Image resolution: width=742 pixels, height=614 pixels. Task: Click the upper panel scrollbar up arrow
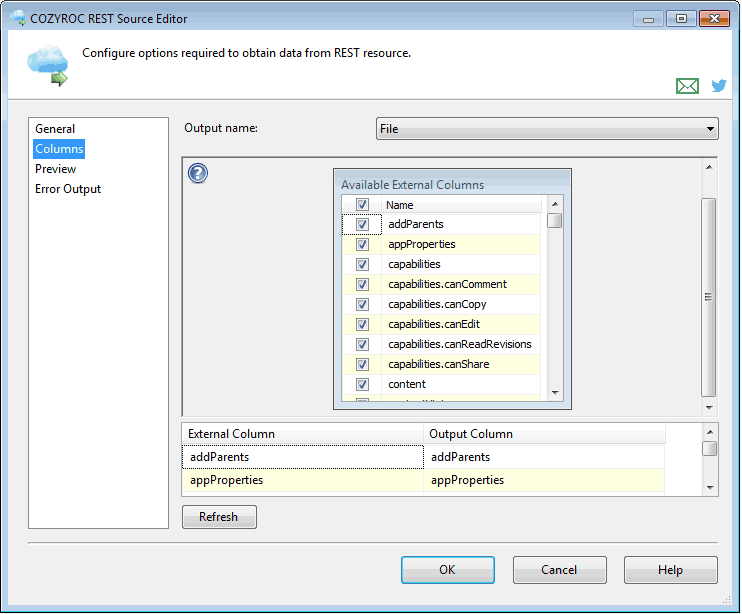click(709, 167)
